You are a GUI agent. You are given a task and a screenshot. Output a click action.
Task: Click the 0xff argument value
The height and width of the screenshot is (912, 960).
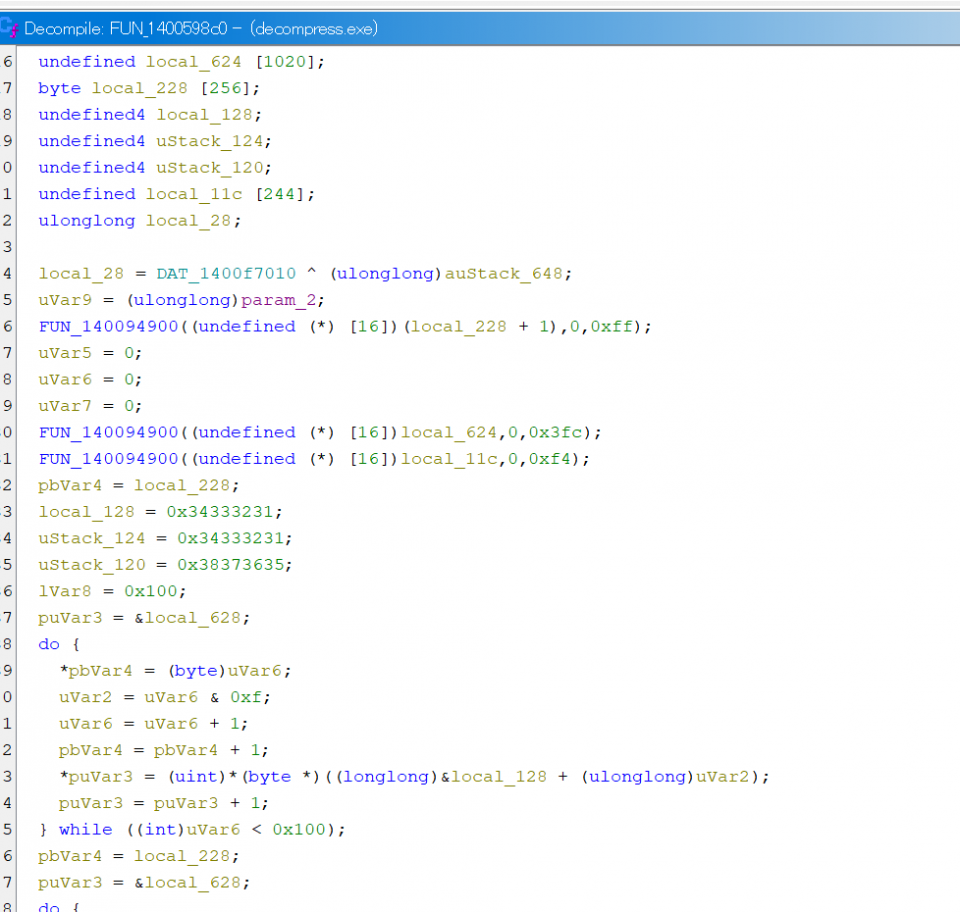pyautogui.click(x=612, y=326)
